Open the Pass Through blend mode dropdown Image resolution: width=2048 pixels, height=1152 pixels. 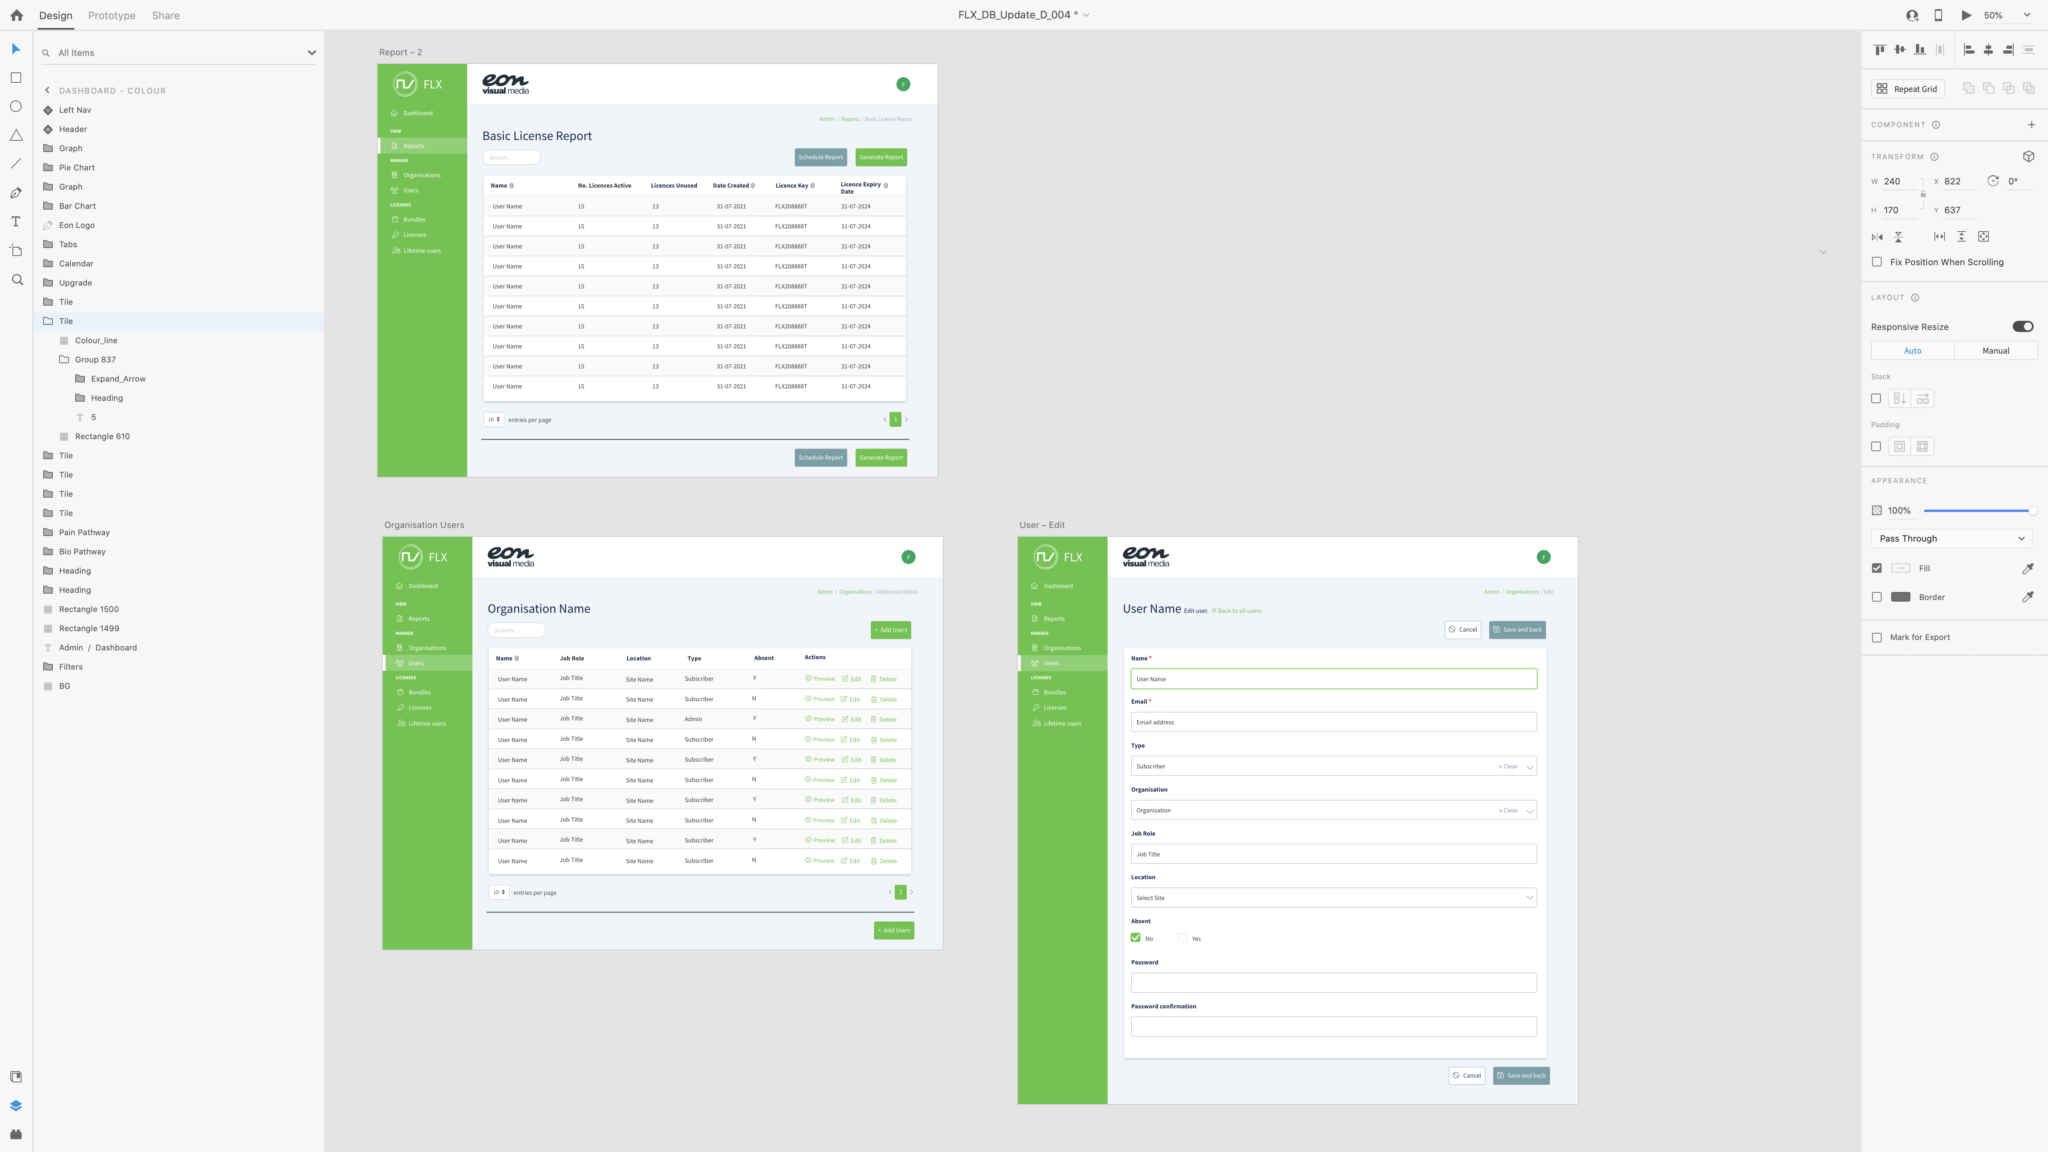click(x=1952, y=538)
